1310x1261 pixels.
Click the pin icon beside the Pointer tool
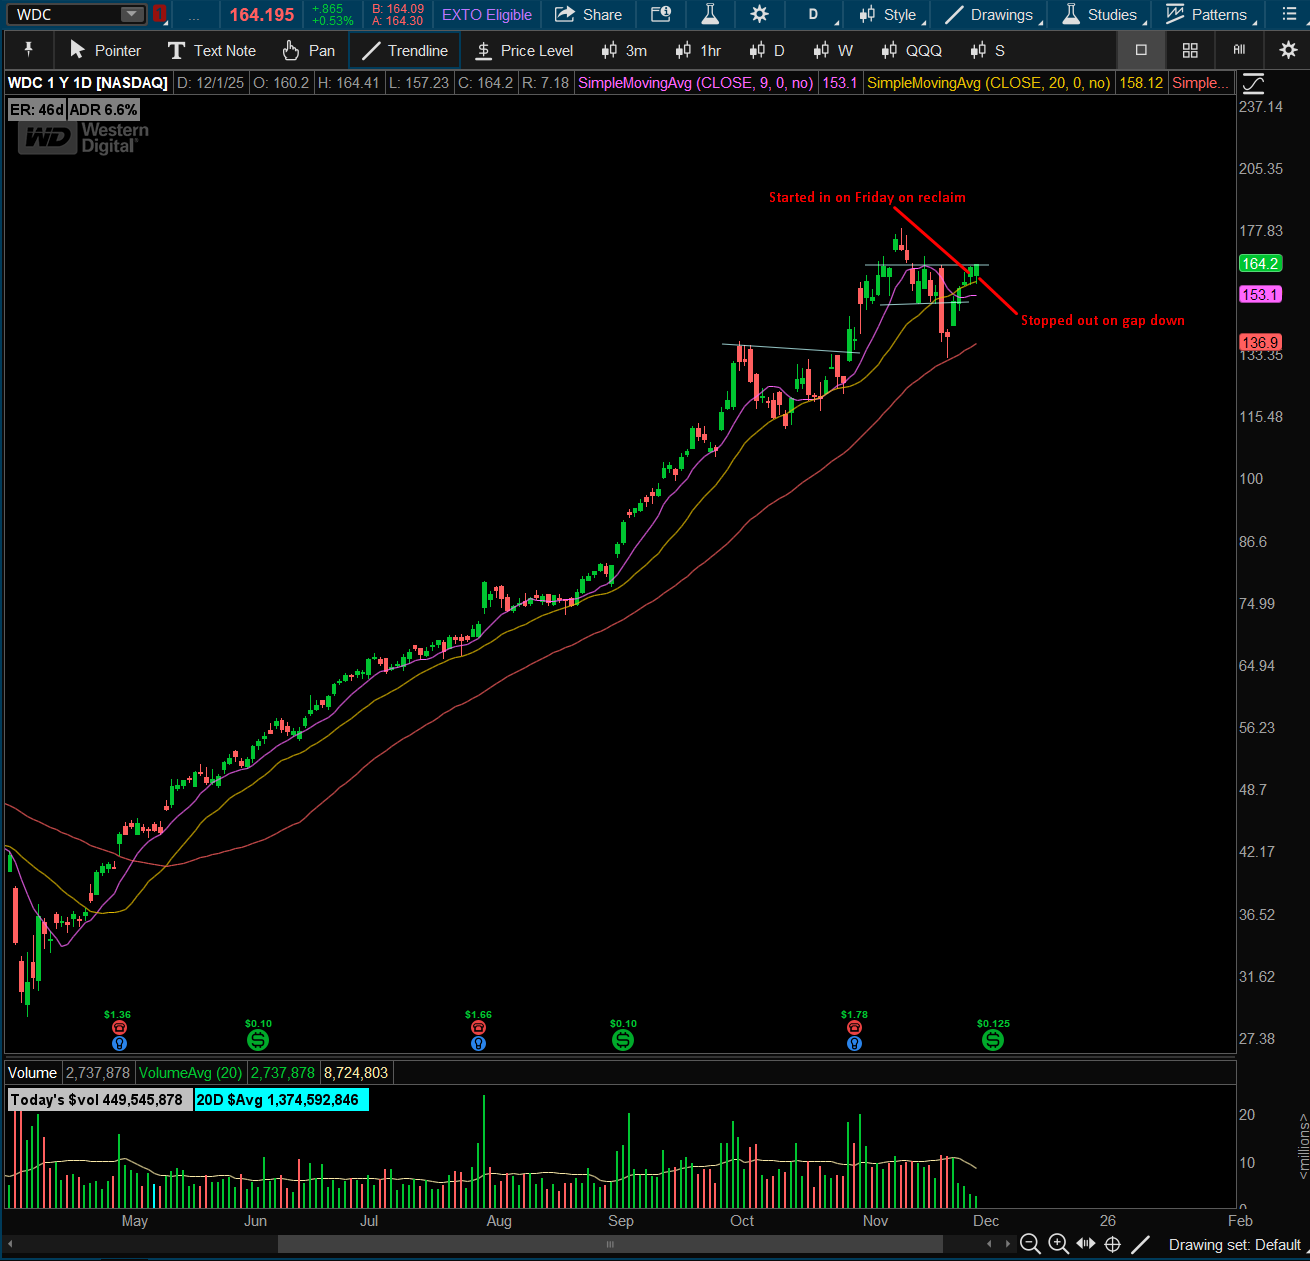tap(28, 50)
